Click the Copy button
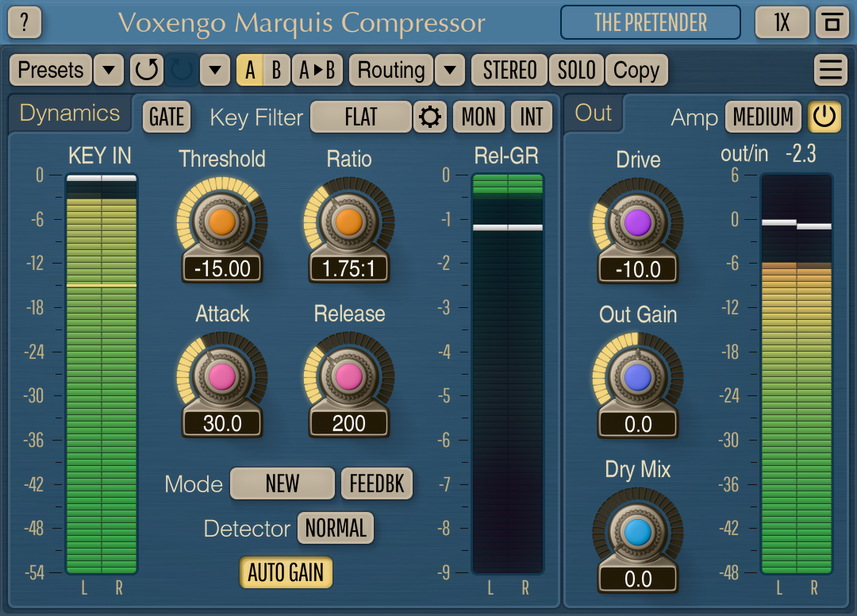 636,70
